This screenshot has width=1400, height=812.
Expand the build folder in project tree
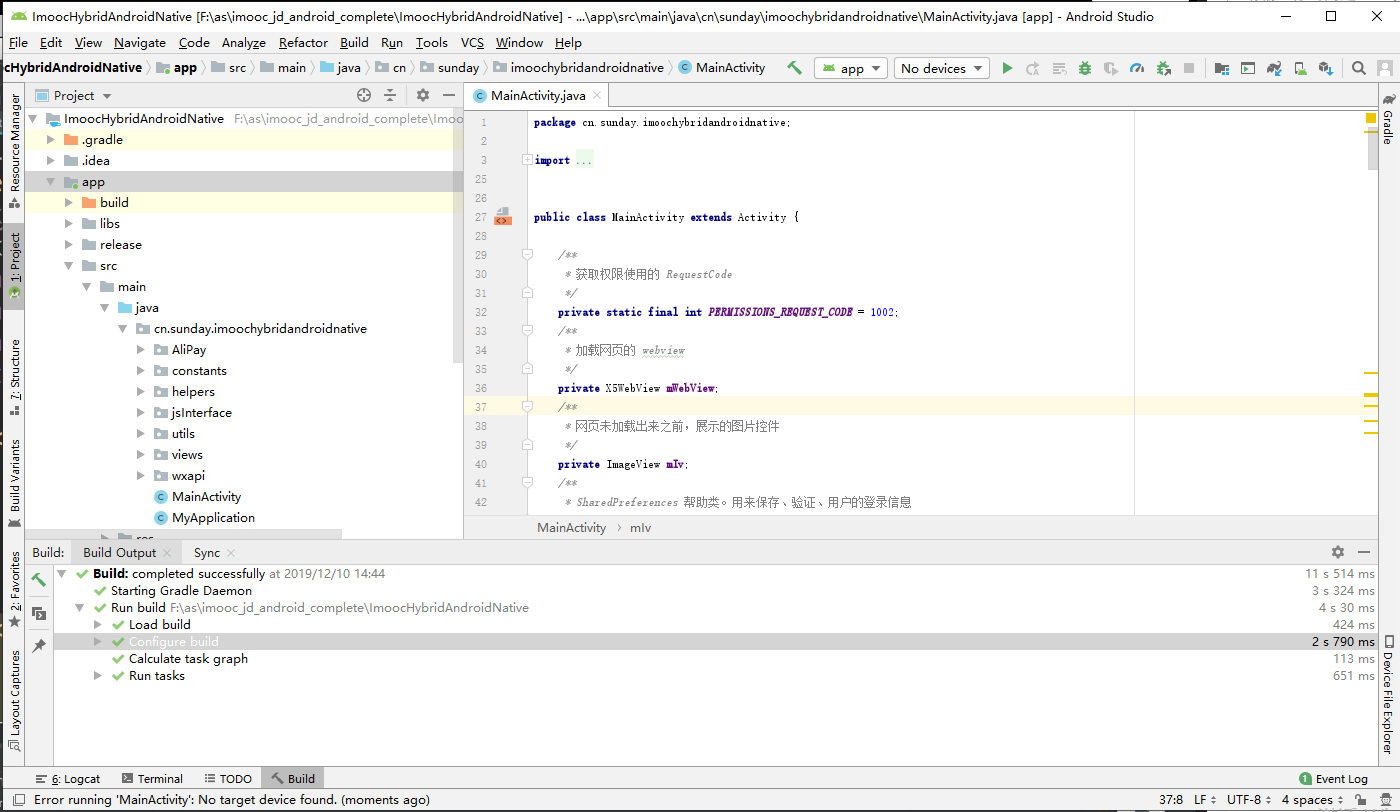point(68,202)
